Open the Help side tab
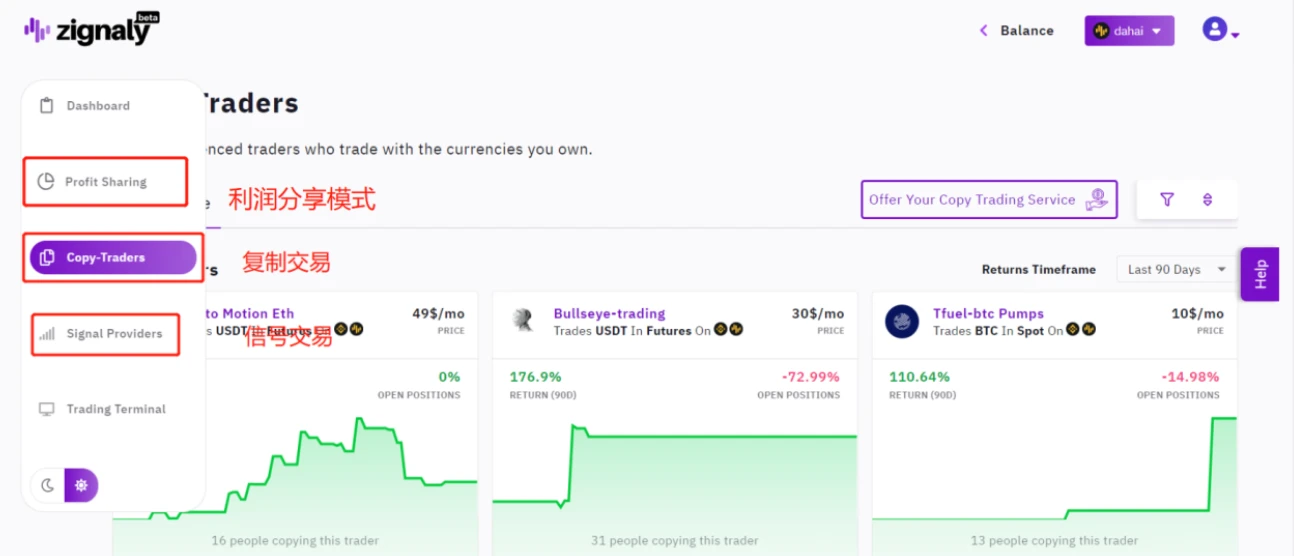 click(1259, 274)
